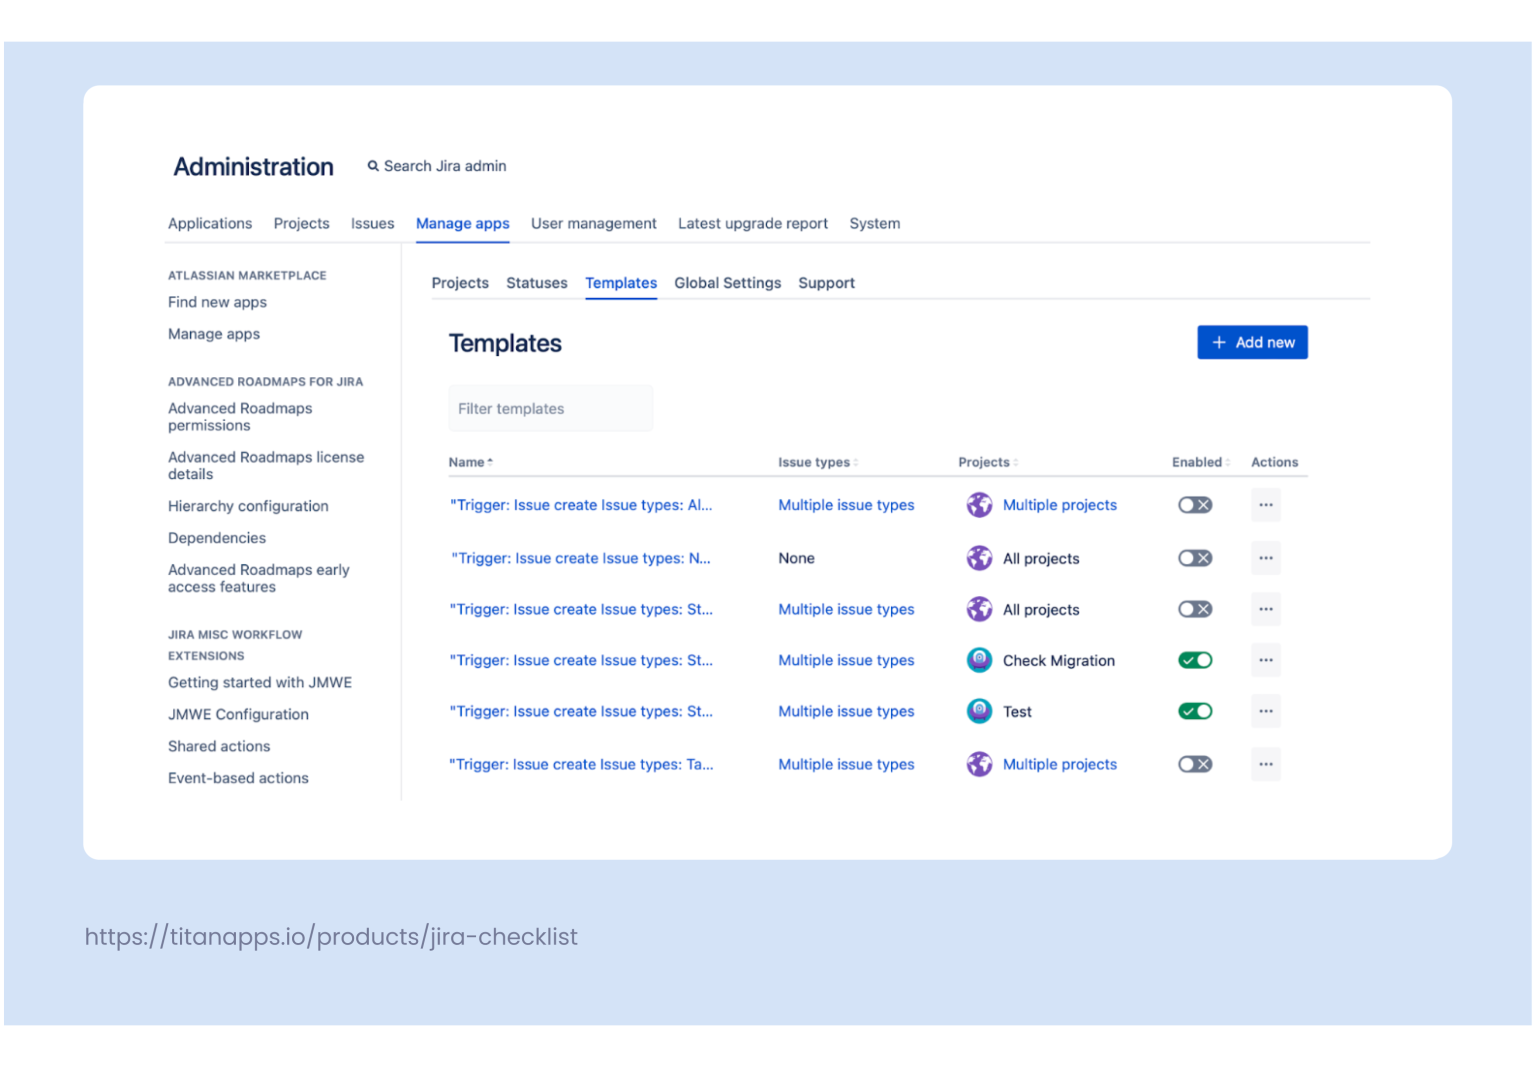Sort by the Enabled column header
Image resolution: width=1536 pixels, height=1067 pixels.
[x=1199, y=462]
